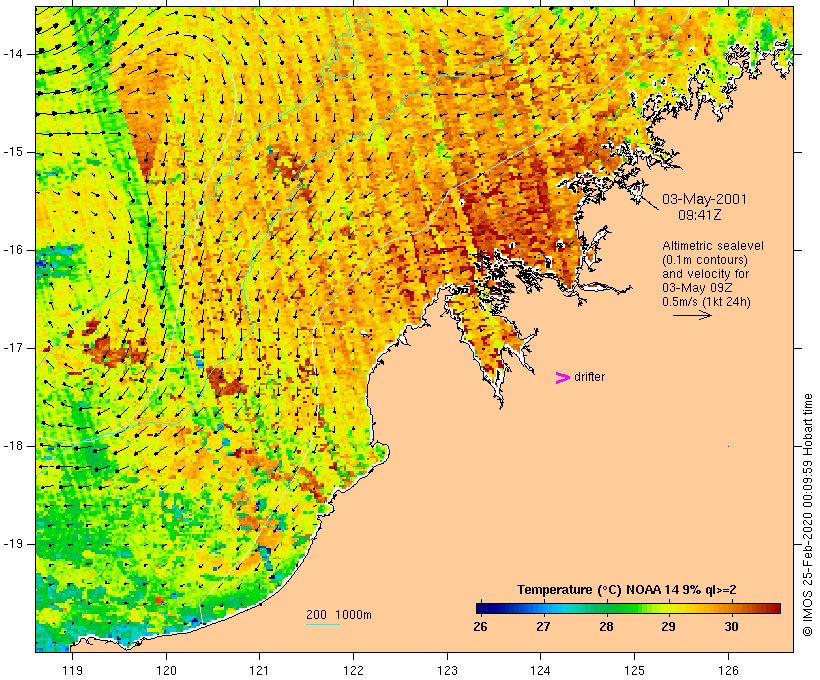Click the latitude label '-15'
Viewport: 820px width, 680px height.
[x=13, y=152]
